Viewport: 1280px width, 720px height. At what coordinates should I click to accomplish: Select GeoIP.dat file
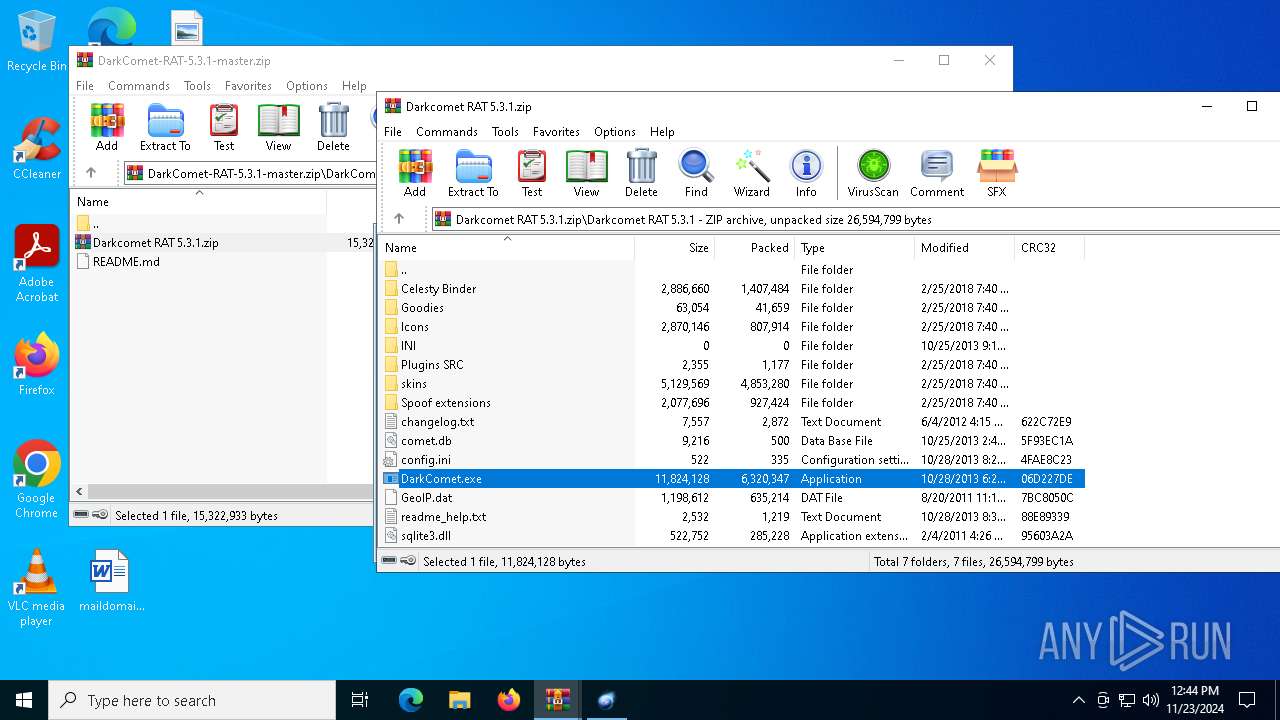(x=426, y=497)
